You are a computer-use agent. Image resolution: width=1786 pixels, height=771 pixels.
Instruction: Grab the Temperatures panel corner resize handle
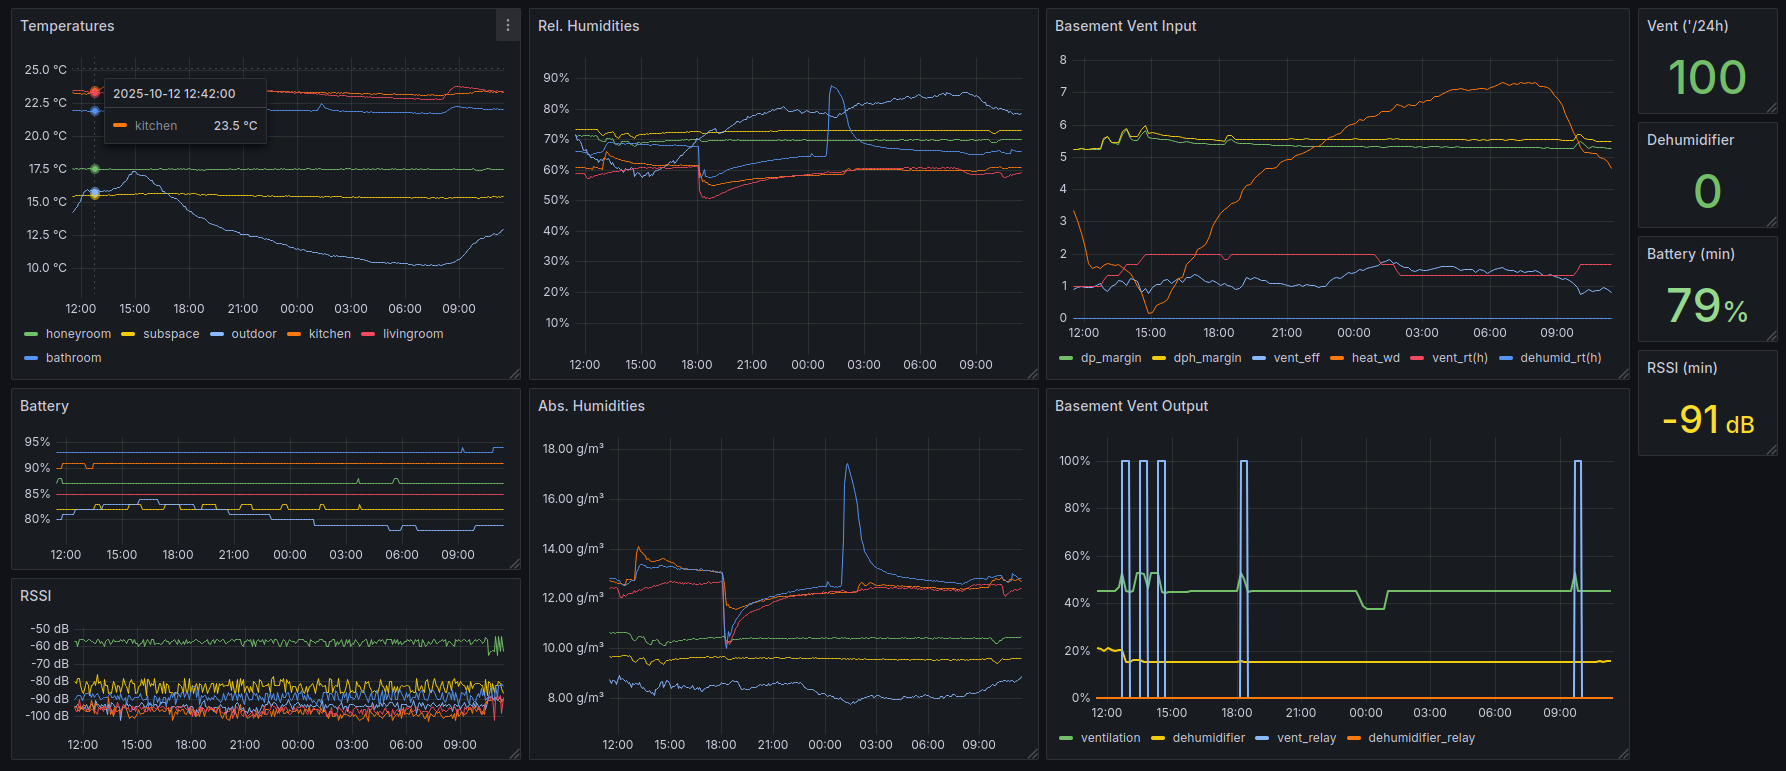pos(514,373)
